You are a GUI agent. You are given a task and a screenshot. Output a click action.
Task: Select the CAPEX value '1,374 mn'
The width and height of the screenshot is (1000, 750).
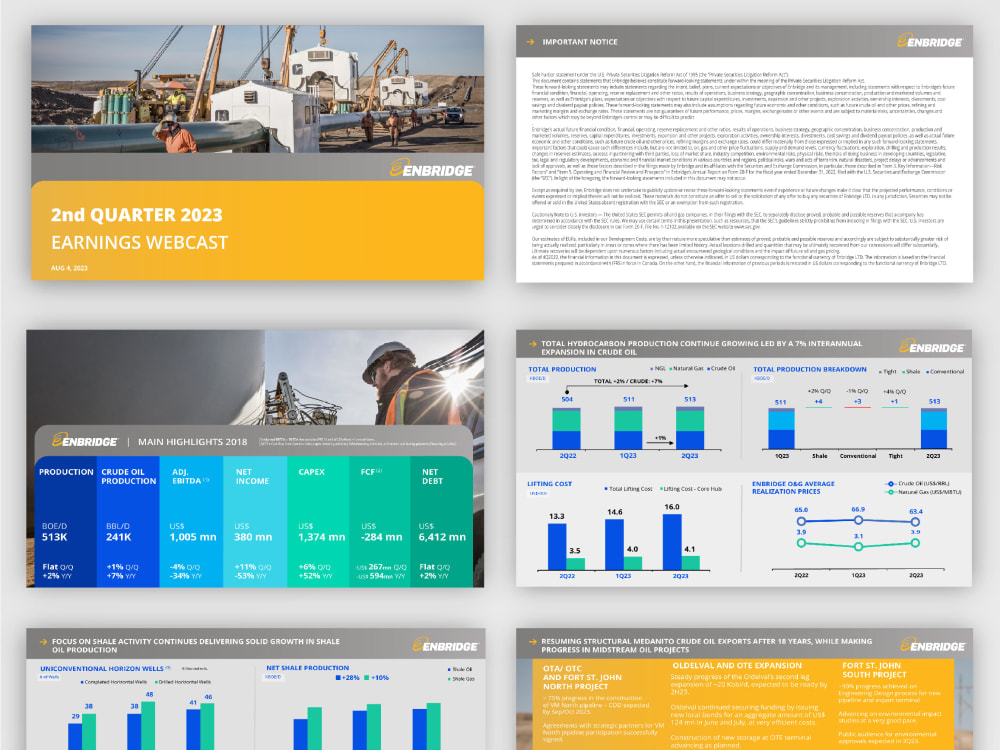(x=321, y=537)
